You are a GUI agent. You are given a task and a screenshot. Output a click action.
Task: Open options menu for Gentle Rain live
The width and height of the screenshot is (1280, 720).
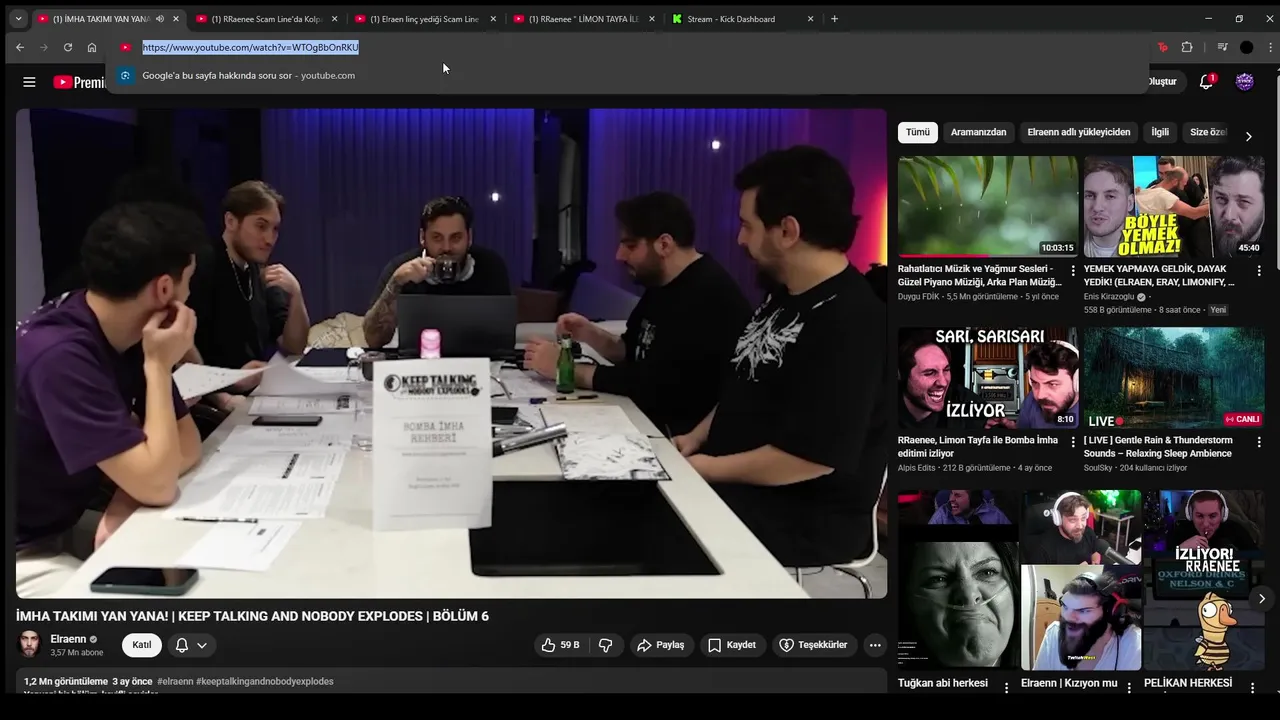(1259, 442)
